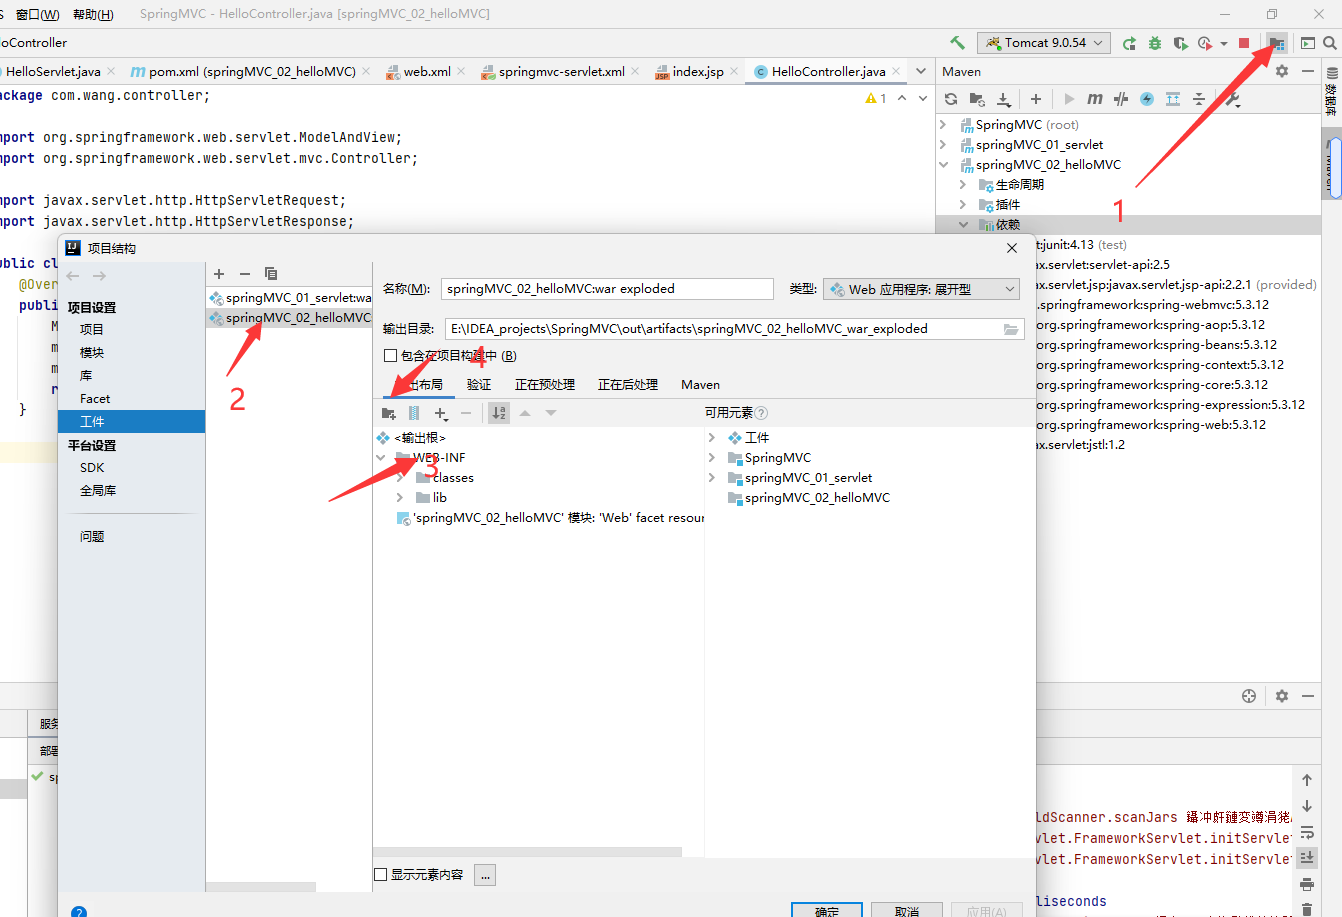The width and height of the screenshot is (1342, 917).
Task: Browse for 输出目录 folder
Action: click(x=1011, y=329)
